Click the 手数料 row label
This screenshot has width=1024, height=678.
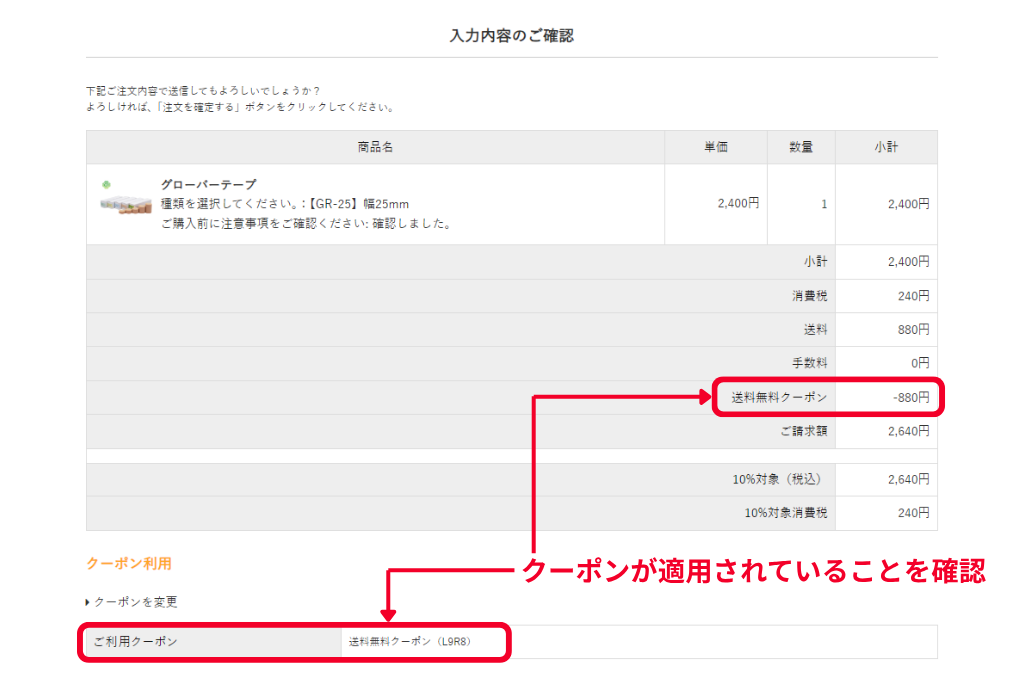(x=810, y=363)
